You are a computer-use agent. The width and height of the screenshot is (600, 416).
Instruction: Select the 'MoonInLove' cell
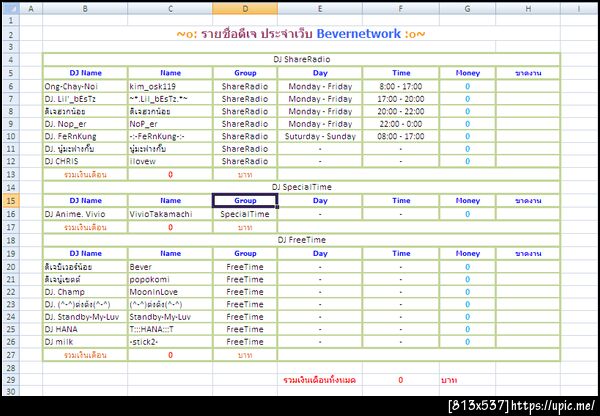pos(170,292)
